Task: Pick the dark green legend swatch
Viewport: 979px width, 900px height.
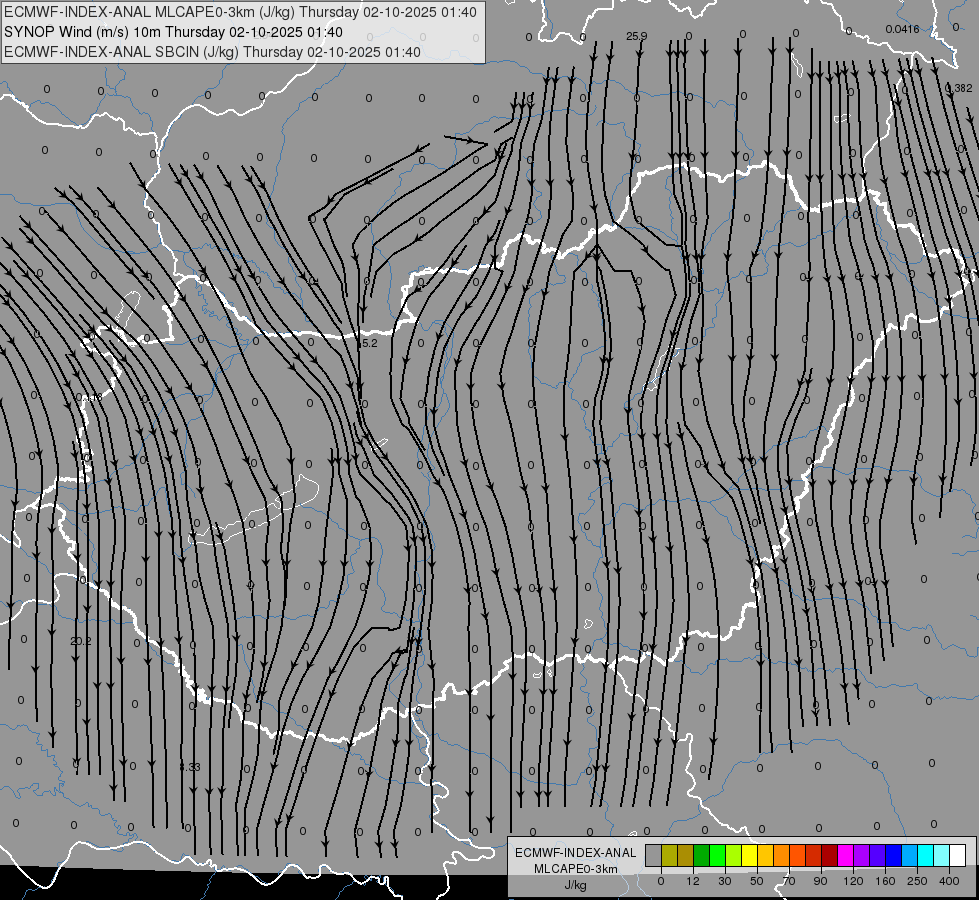Action: tap(702, 855)
